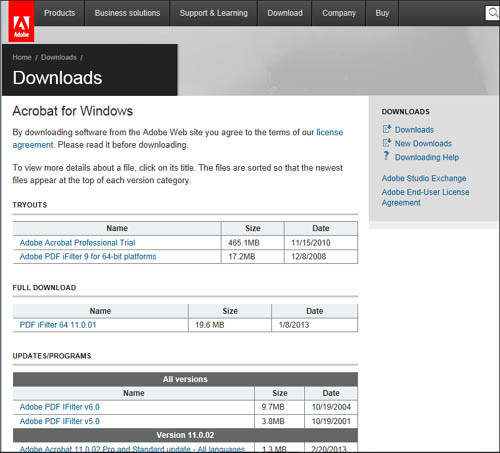500x453 pixels.
Task: Click the FULL DOWNLOAD section heading
Action: [x=44, y=288]
